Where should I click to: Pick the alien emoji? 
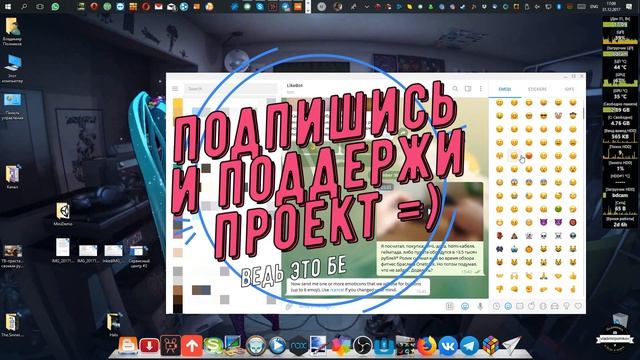[x=573, y=236]
